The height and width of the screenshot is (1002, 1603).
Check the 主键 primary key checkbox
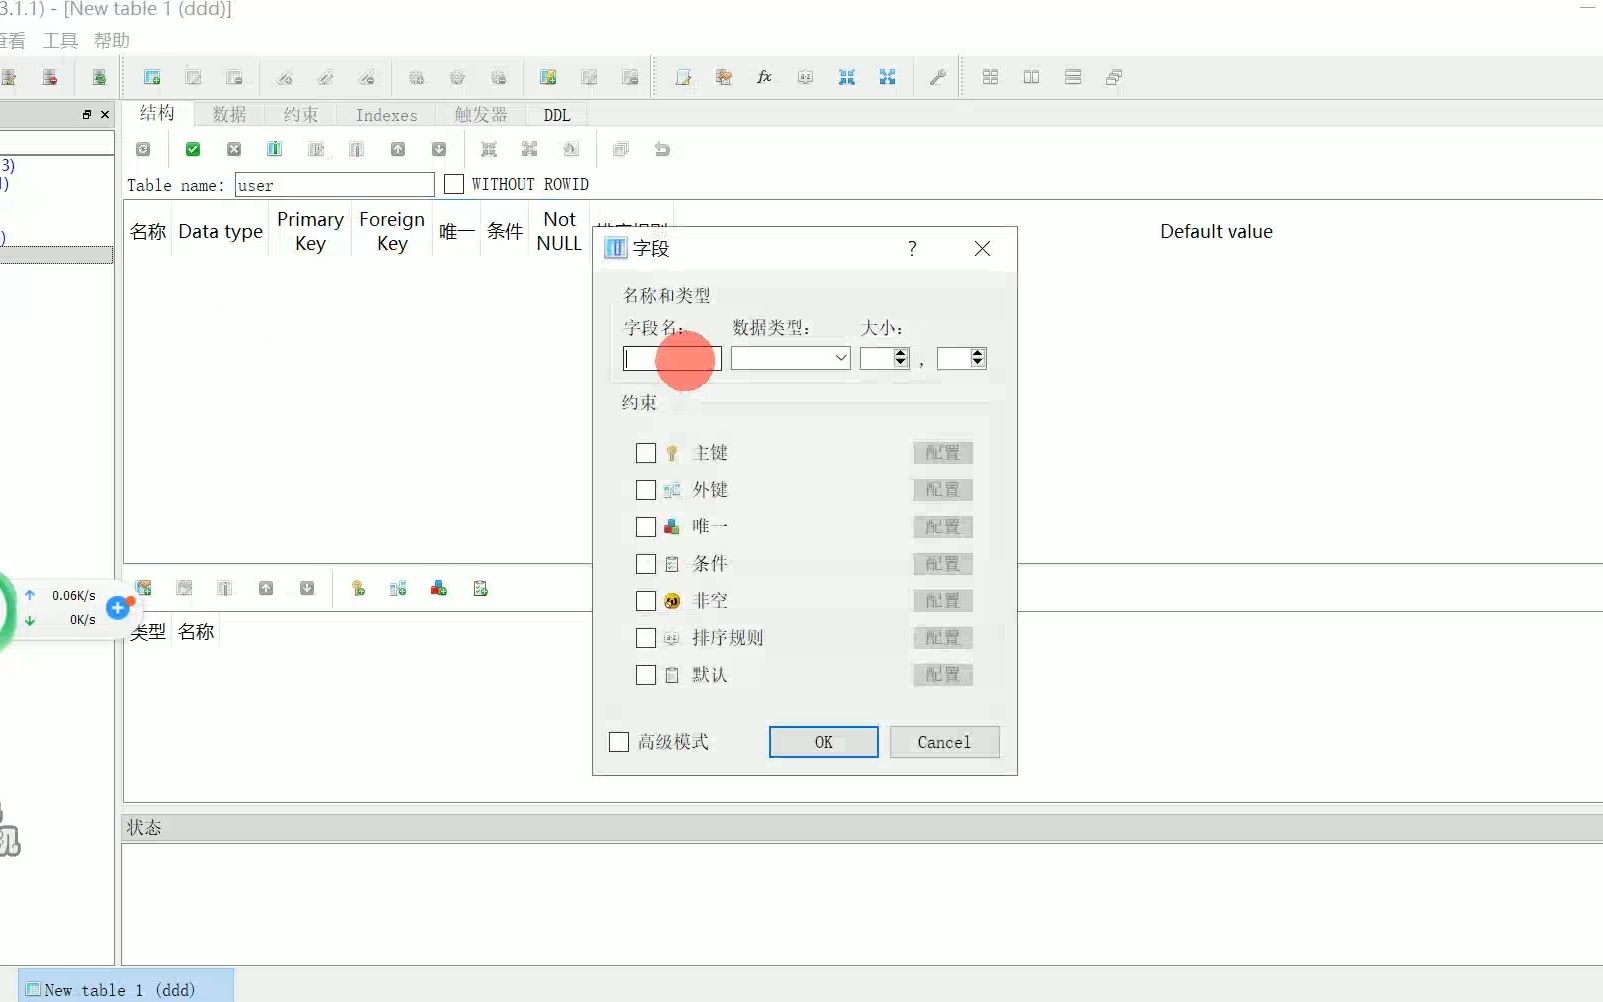[x=646, y=453]
